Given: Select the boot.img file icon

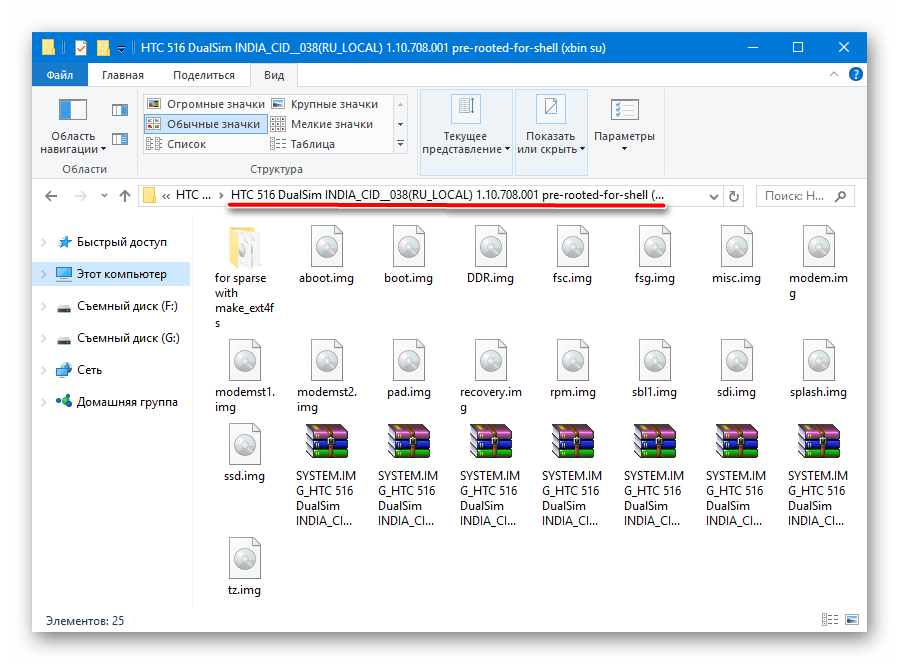Looking at the screenshot, I should click(x=408, y=247).
